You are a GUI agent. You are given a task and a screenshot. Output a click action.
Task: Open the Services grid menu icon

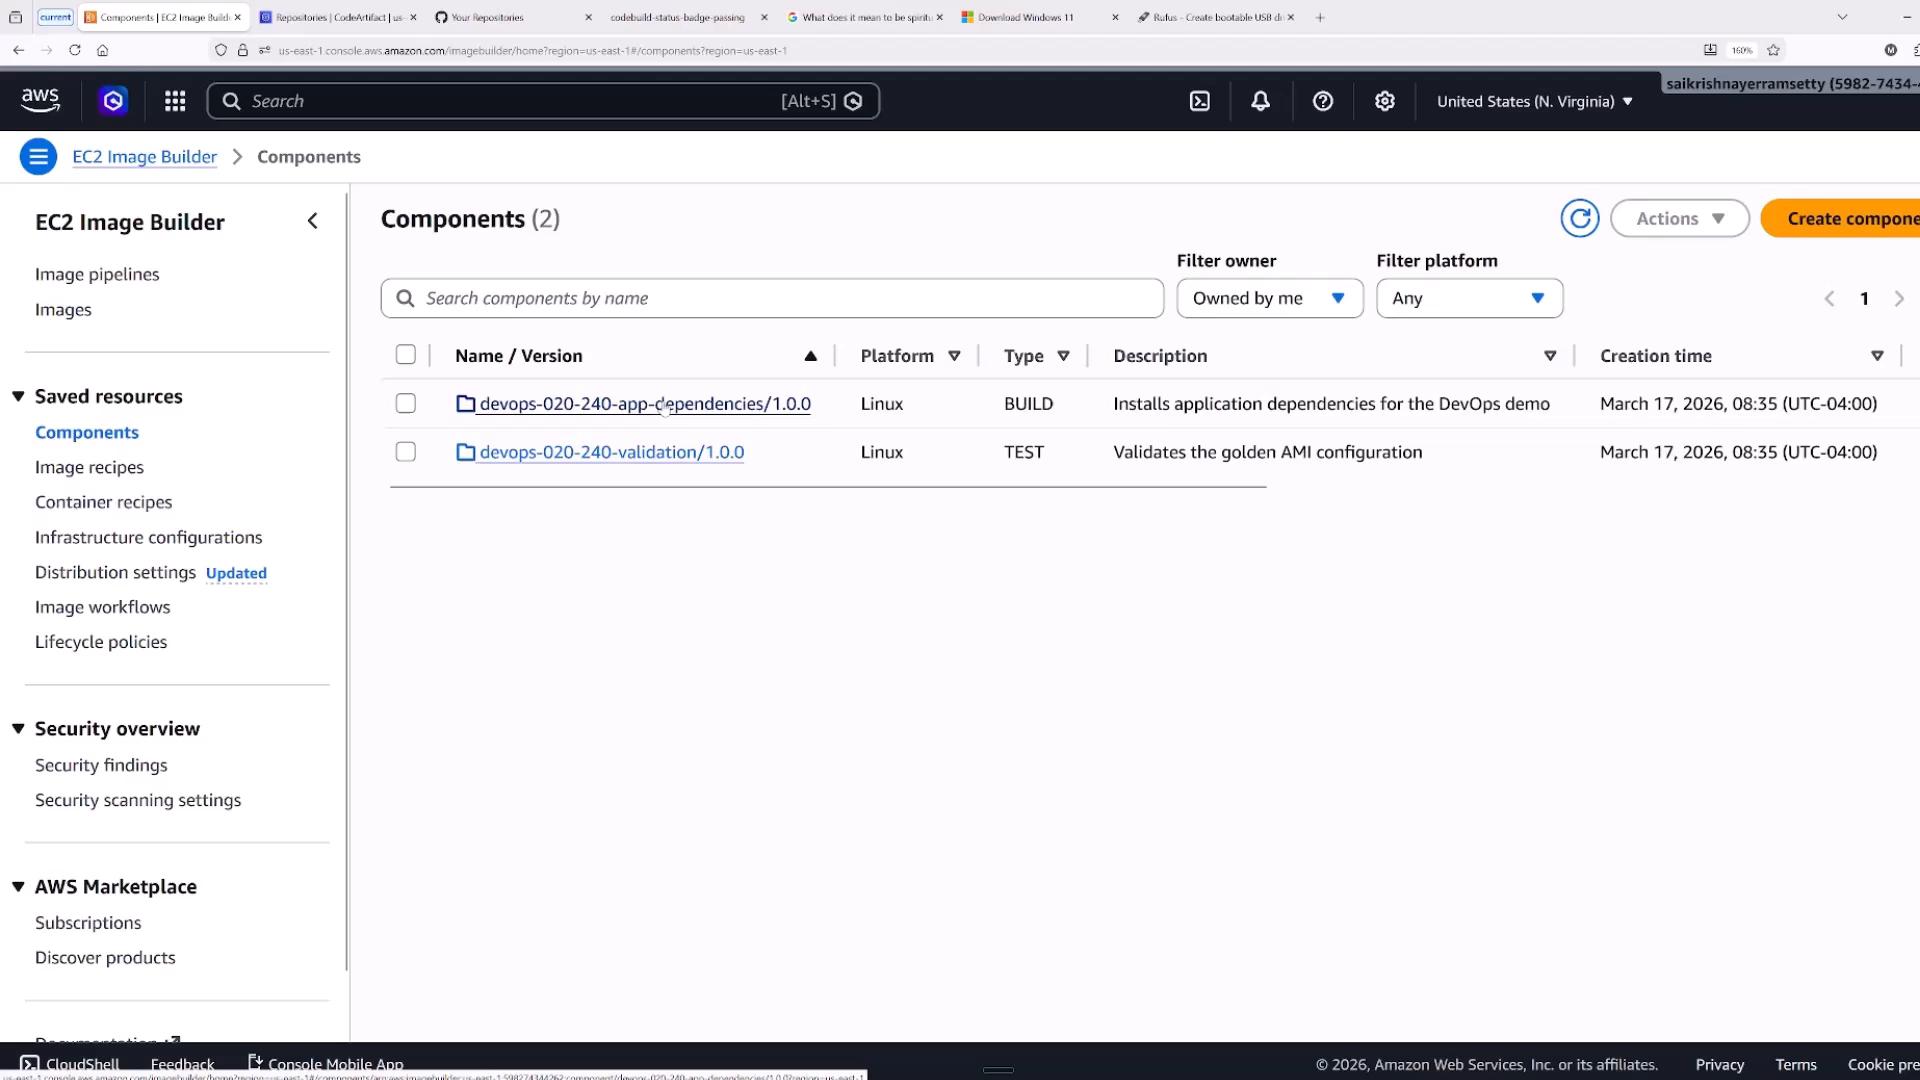(175, 101)
